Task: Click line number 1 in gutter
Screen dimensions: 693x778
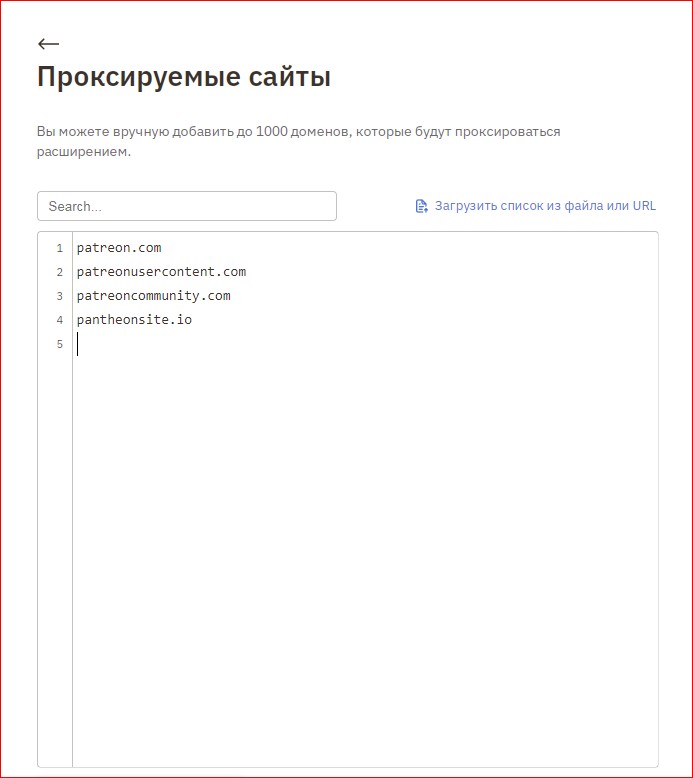Action: pos(59,248)
